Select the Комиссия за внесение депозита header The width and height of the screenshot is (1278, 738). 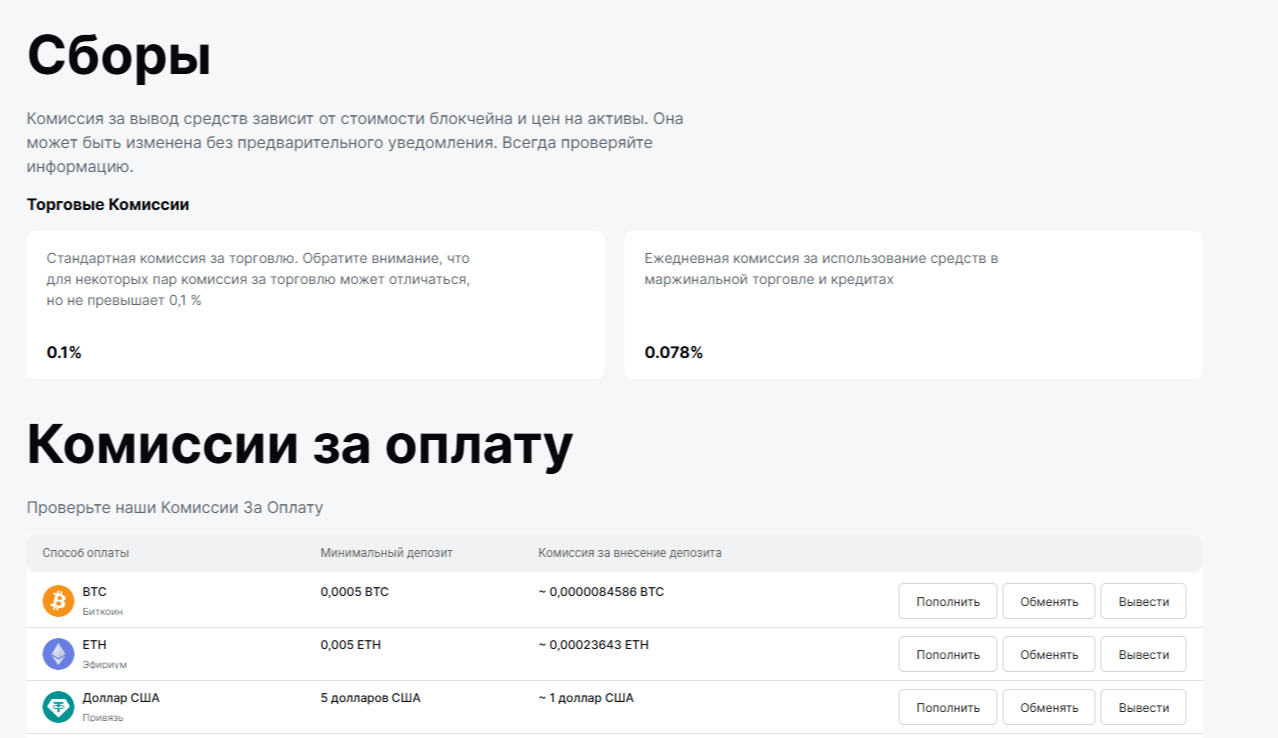point(630,553)
